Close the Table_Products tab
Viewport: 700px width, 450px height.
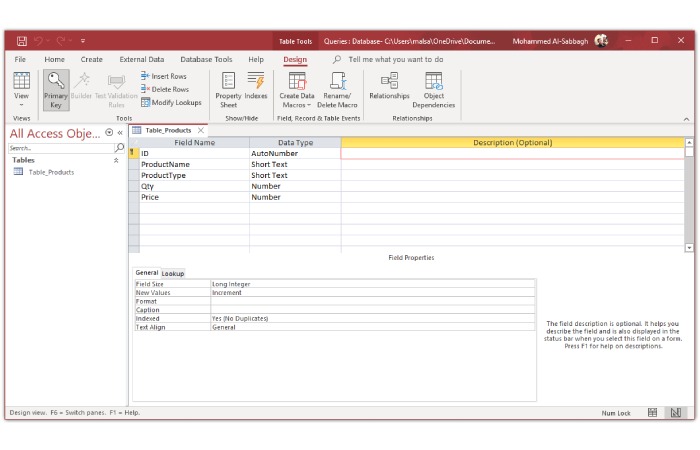201,130
